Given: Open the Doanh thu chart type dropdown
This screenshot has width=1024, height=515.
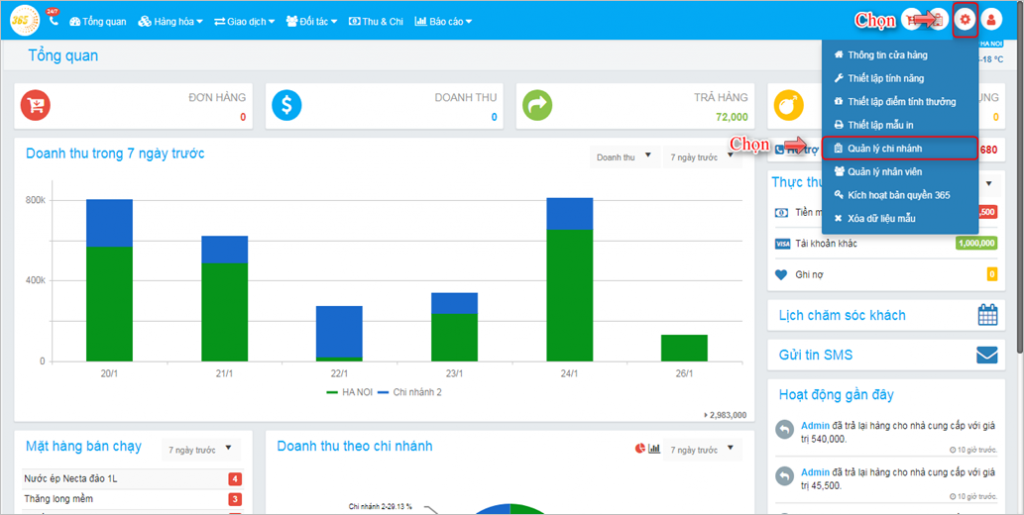Looking at the screenshot, I should tap(624, 156).
